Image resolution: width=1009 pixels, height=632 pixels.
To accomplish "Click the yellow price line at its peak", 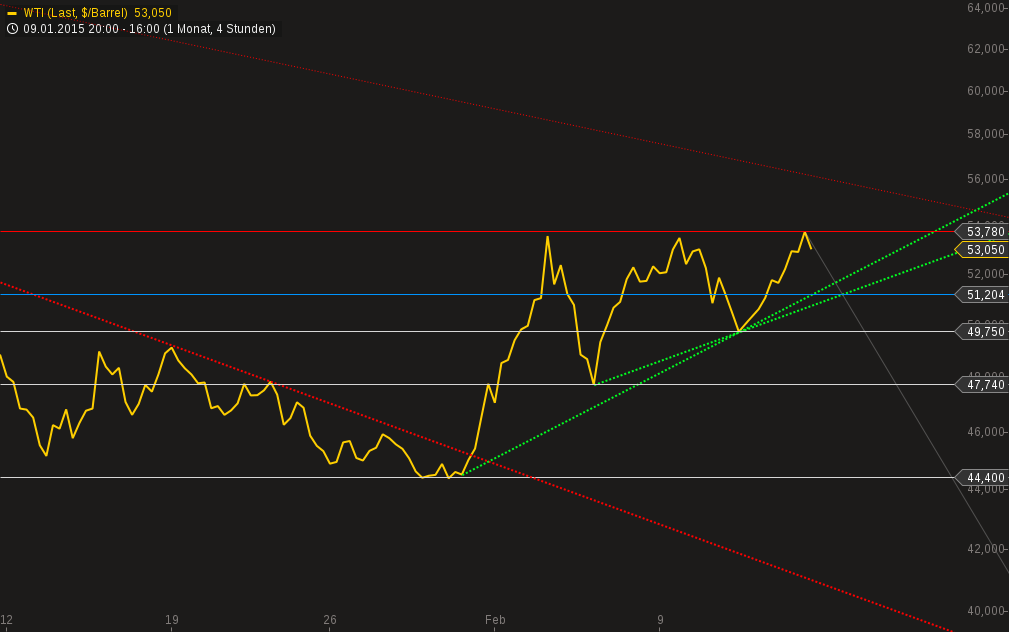I will [x=806, y=232].
